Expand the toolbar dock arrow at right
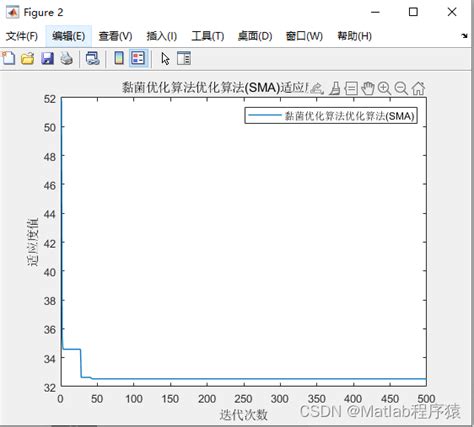The height and width of the screenshot is (427, 474). point(465,36)
